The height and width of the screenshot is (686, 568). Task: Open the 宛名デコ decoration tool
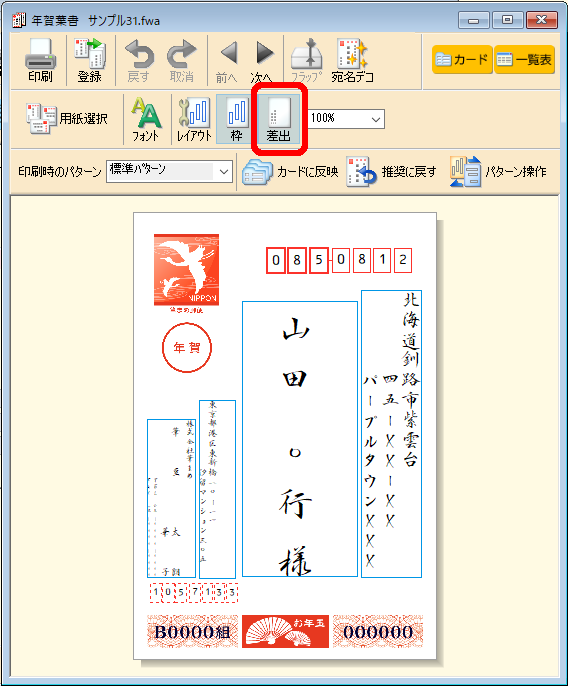point(352,60)
